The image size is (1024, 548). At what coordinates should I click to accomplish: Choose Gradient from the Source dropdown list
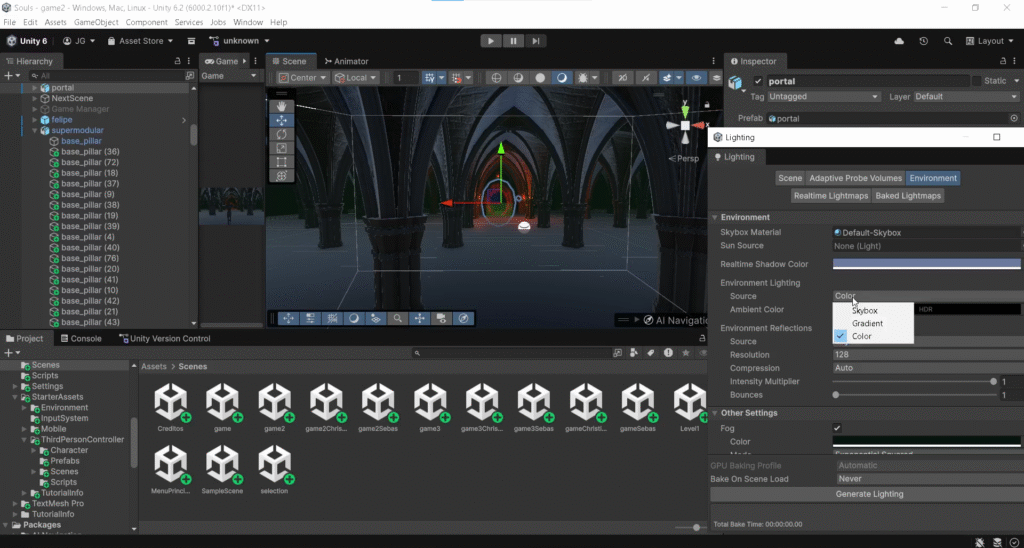point(867,324)
